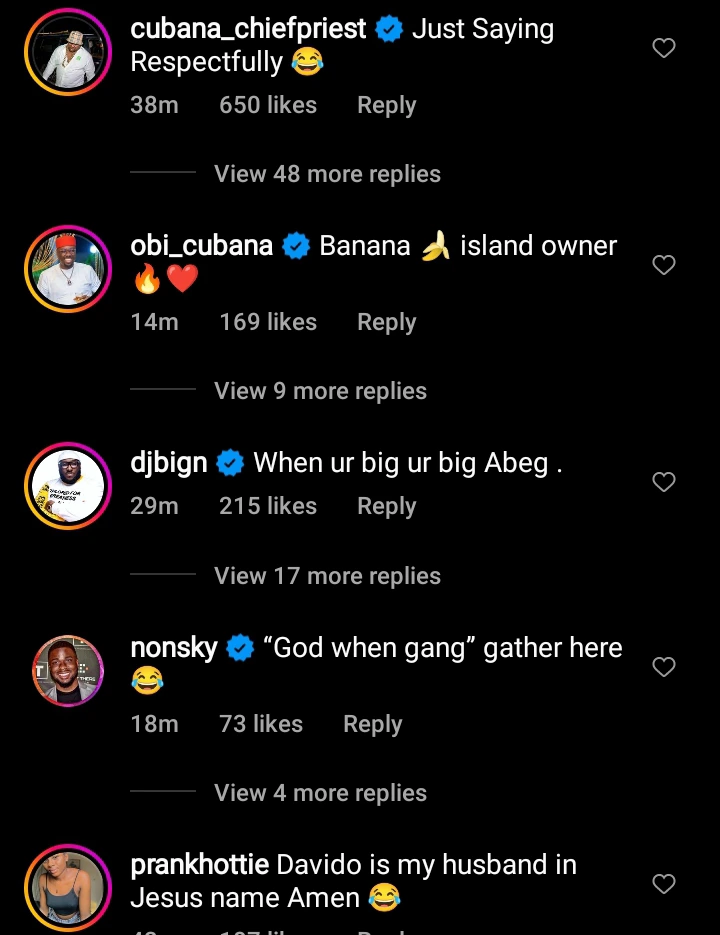Expand View 48 more replies
Viewport: 720px width, 935px height.
coord(327,174)
